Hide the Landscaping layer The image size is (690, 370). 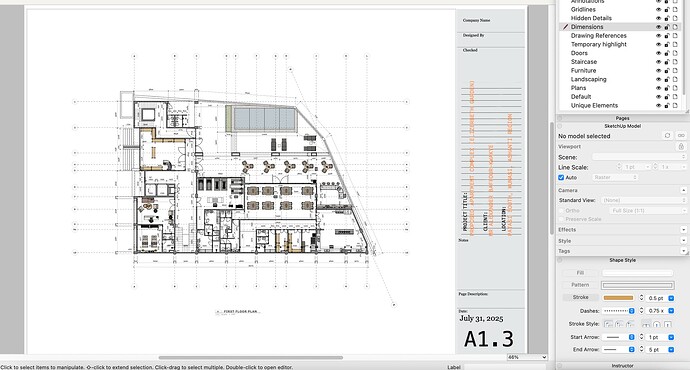659,80
